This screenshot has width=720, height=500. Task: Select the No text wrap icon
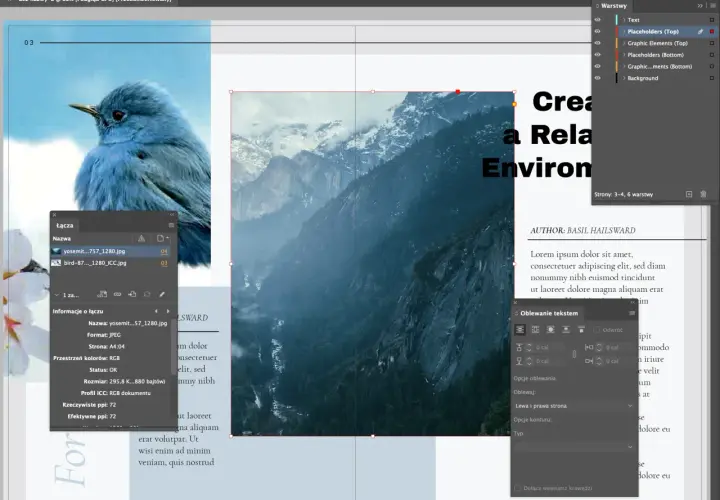click(520, 330)
